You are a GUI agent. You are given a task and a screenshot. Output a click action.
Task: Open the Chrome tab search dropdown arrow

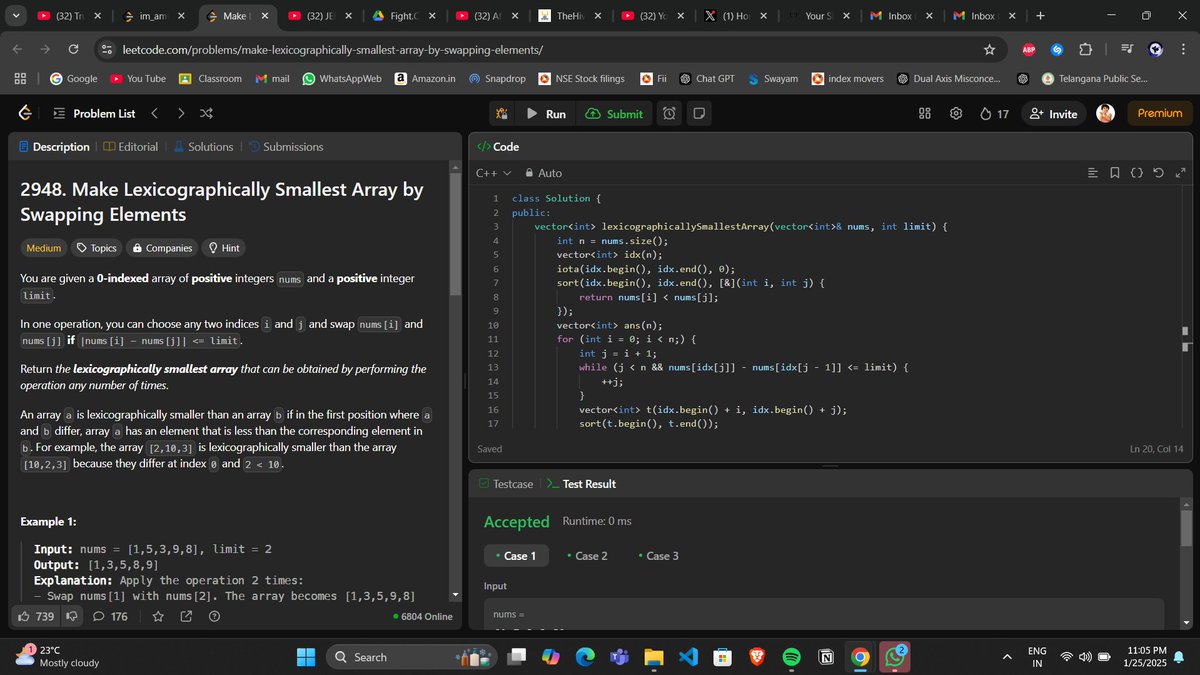[15, 16]
